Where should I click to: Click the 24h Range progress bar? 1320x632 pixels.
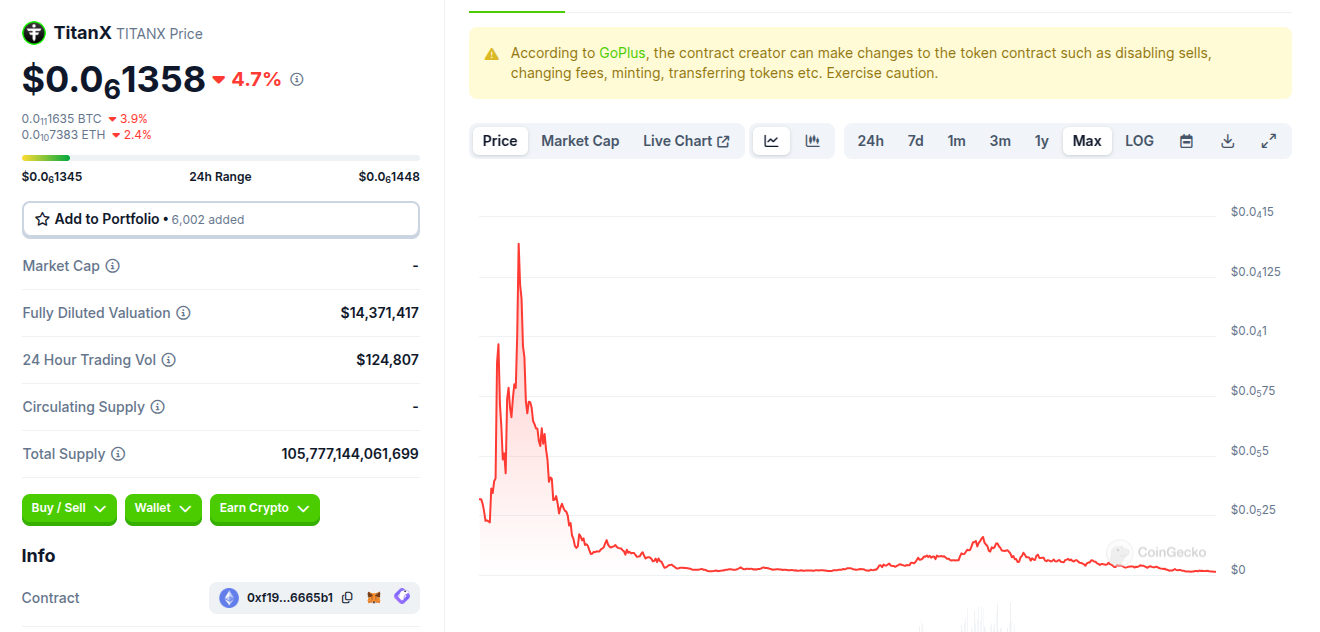[x=221, y=158]
